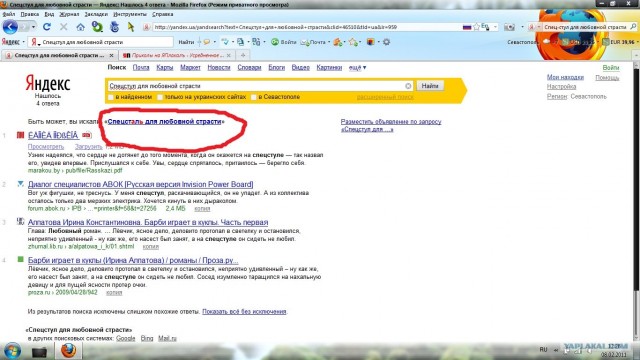The width and height of the screenshot is (640, 360).
Task: Open the back/forward history dropdown arrow
Action: pyautogui.click(x=33, y=27)
